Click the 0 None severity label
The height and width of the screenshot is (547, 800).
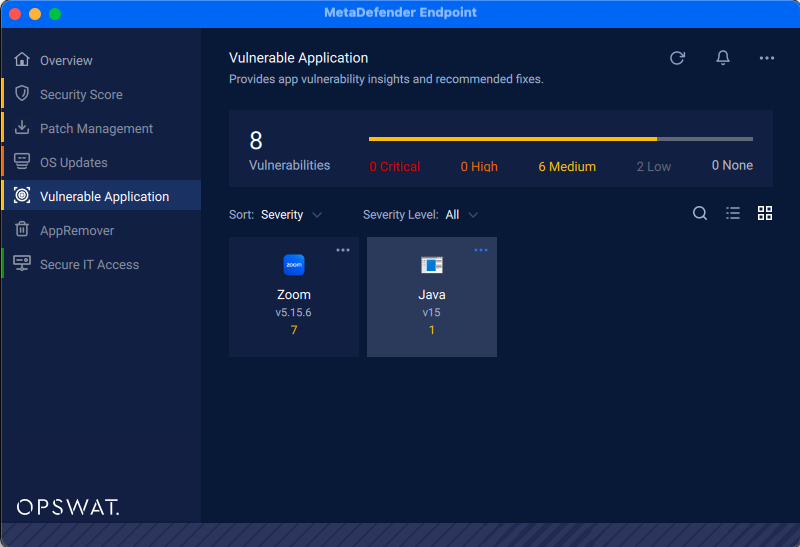coord(732,165)
